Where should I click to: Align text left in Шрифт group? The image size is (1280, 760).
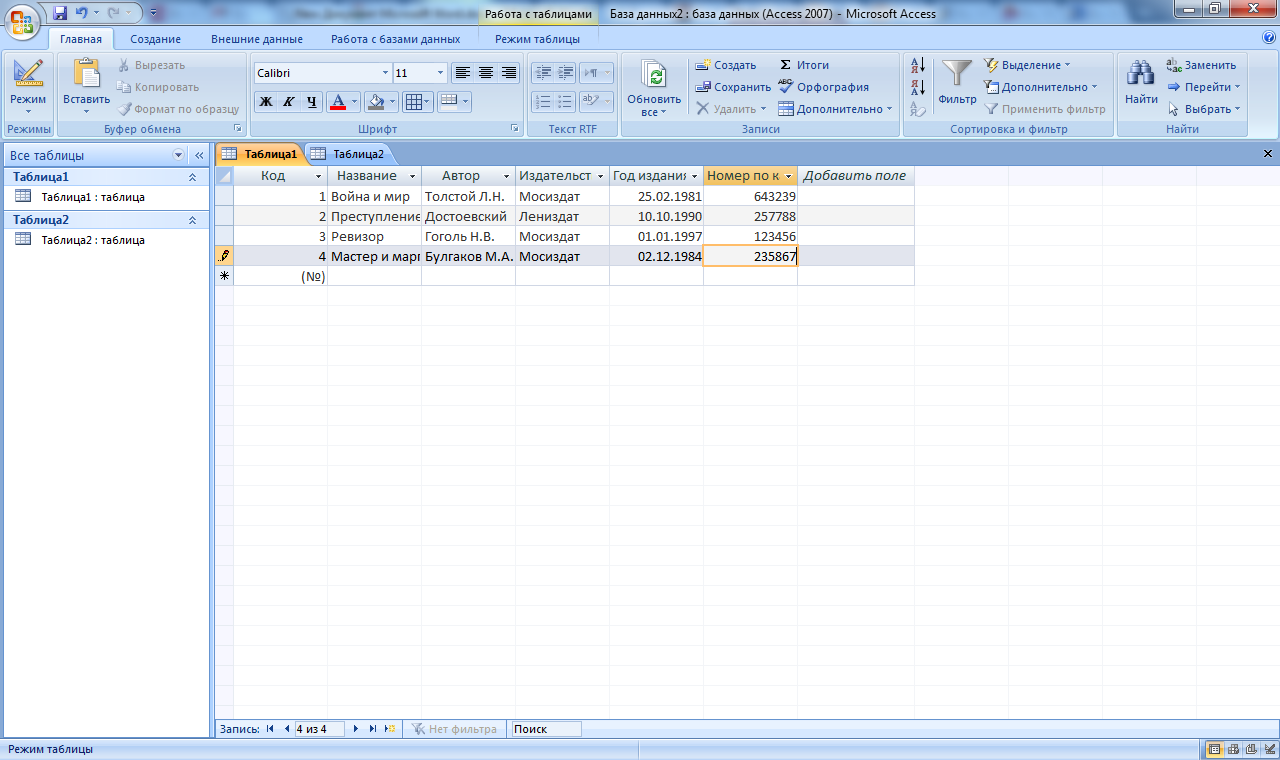click(462, 73)
